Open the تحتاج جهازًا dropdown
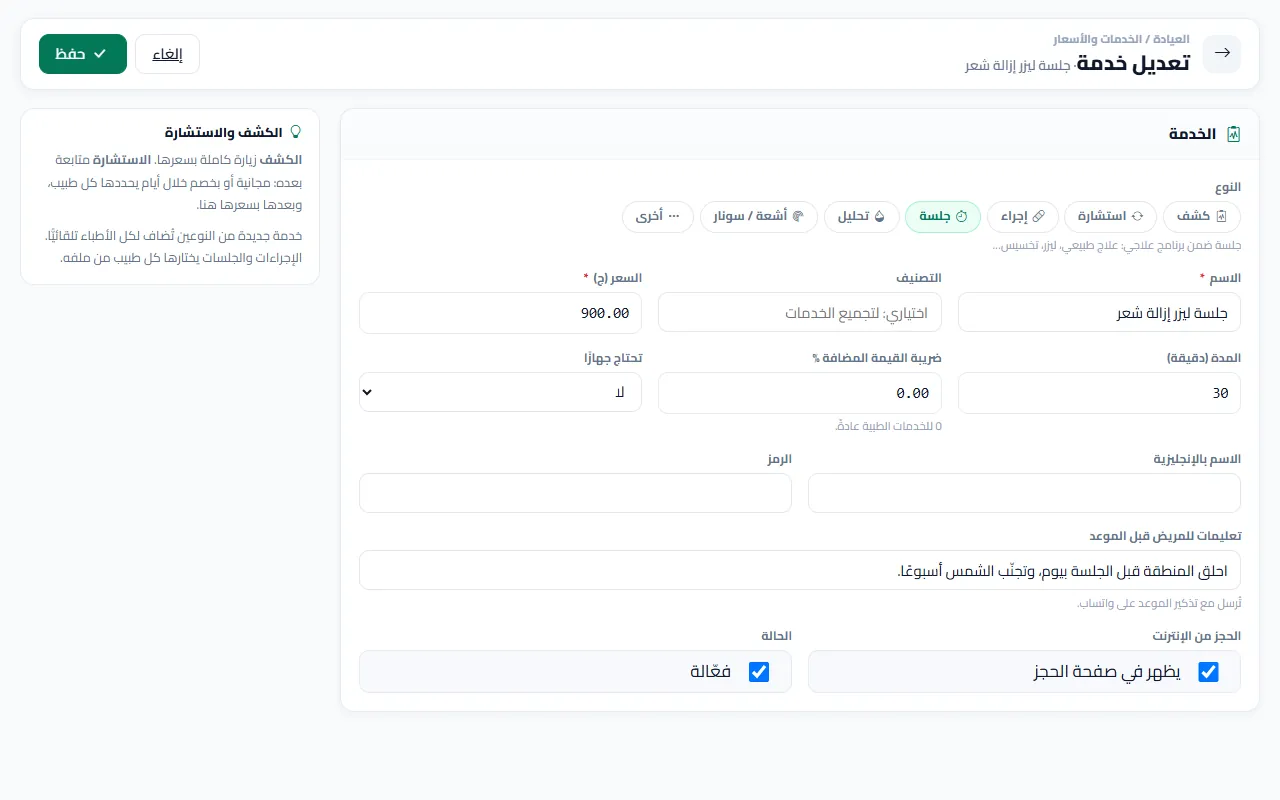The image size is (1280, 800). pos(500,393)
